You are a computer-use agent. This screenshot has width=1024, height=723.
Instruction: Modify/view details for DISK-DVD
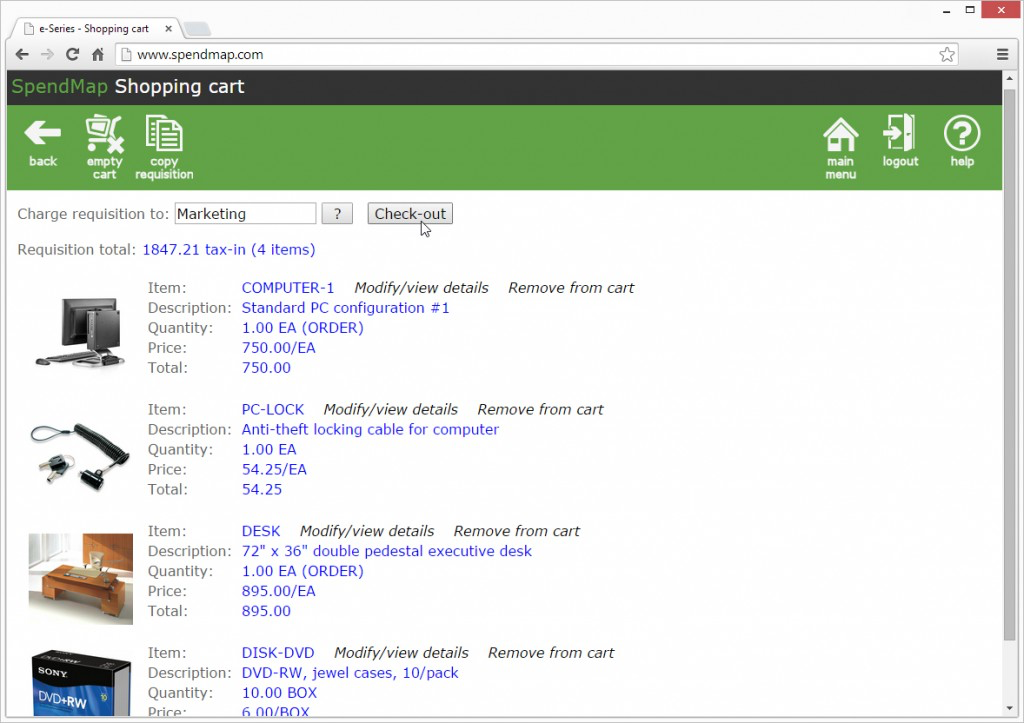click(401, 652)
